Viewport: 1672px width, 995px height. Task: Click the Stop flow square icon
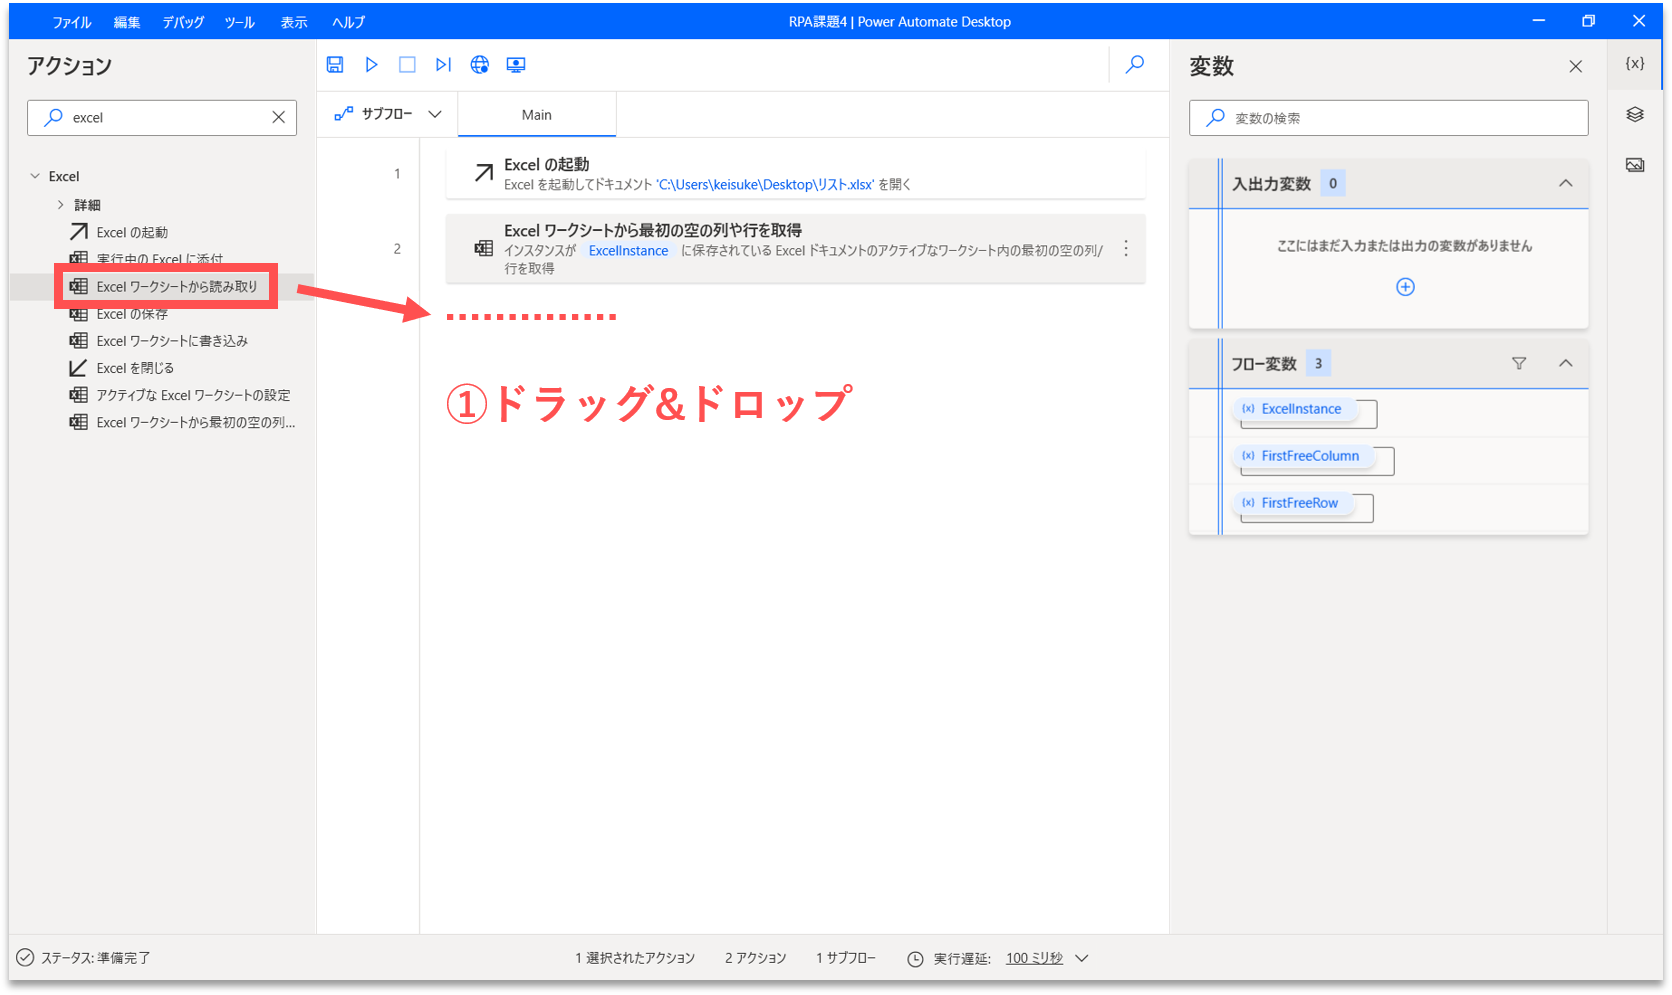click(407, 65)
